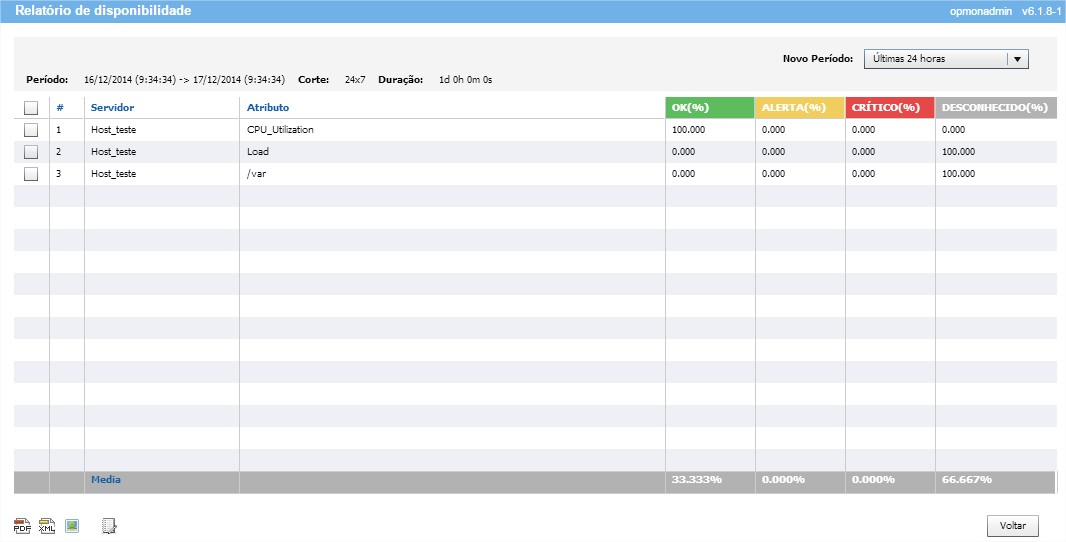Export the report as XML
1066x542 pixels.
[47, 526]
